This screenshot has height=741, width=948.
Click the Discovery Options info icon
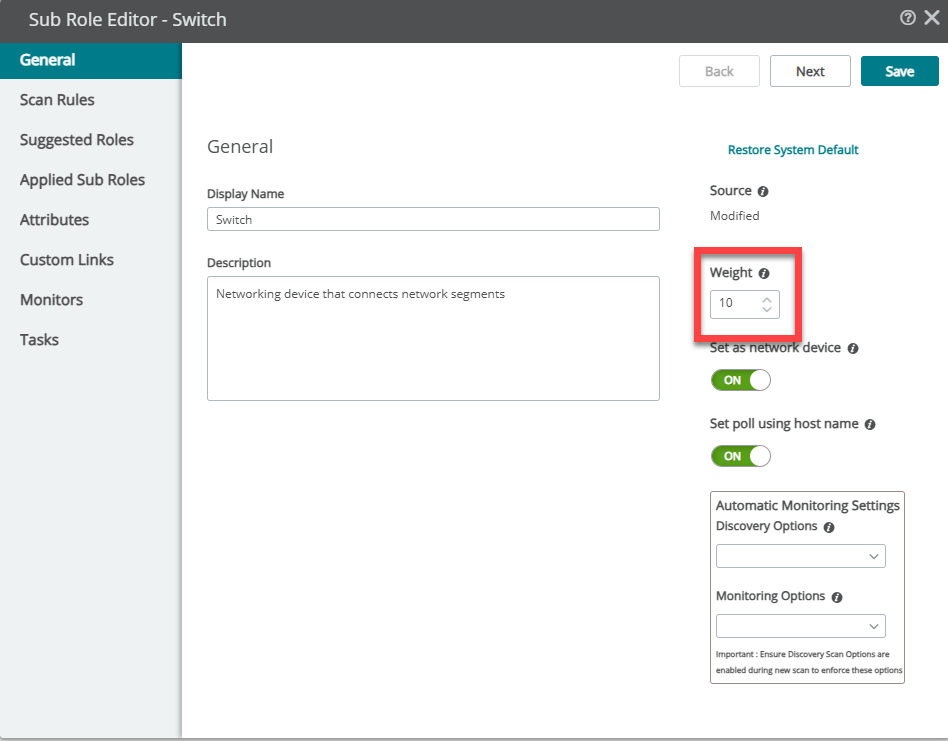tap(829, 528)
